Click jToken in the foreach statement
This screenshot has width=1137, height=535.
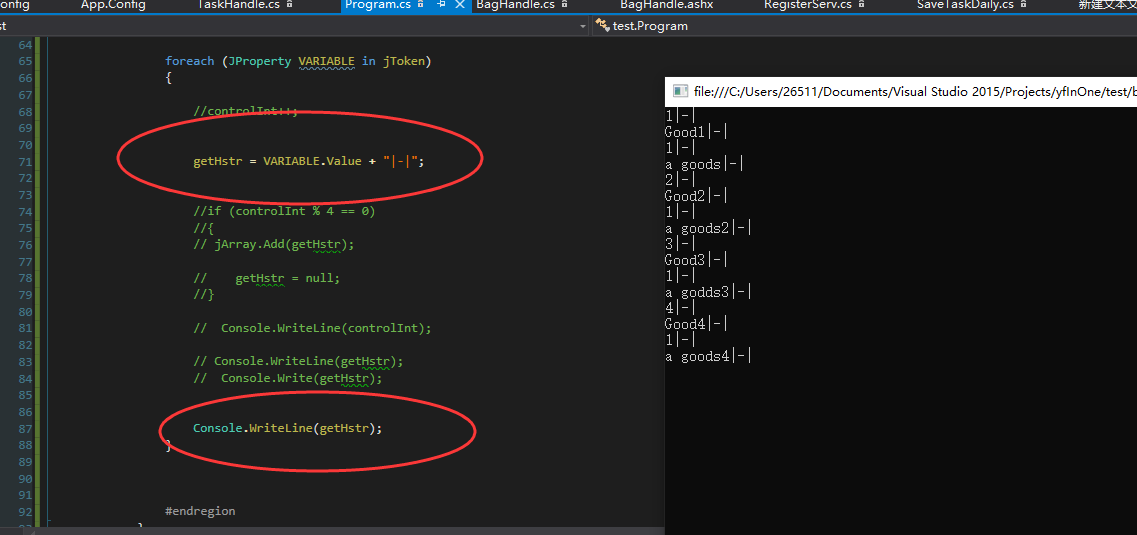404,61
